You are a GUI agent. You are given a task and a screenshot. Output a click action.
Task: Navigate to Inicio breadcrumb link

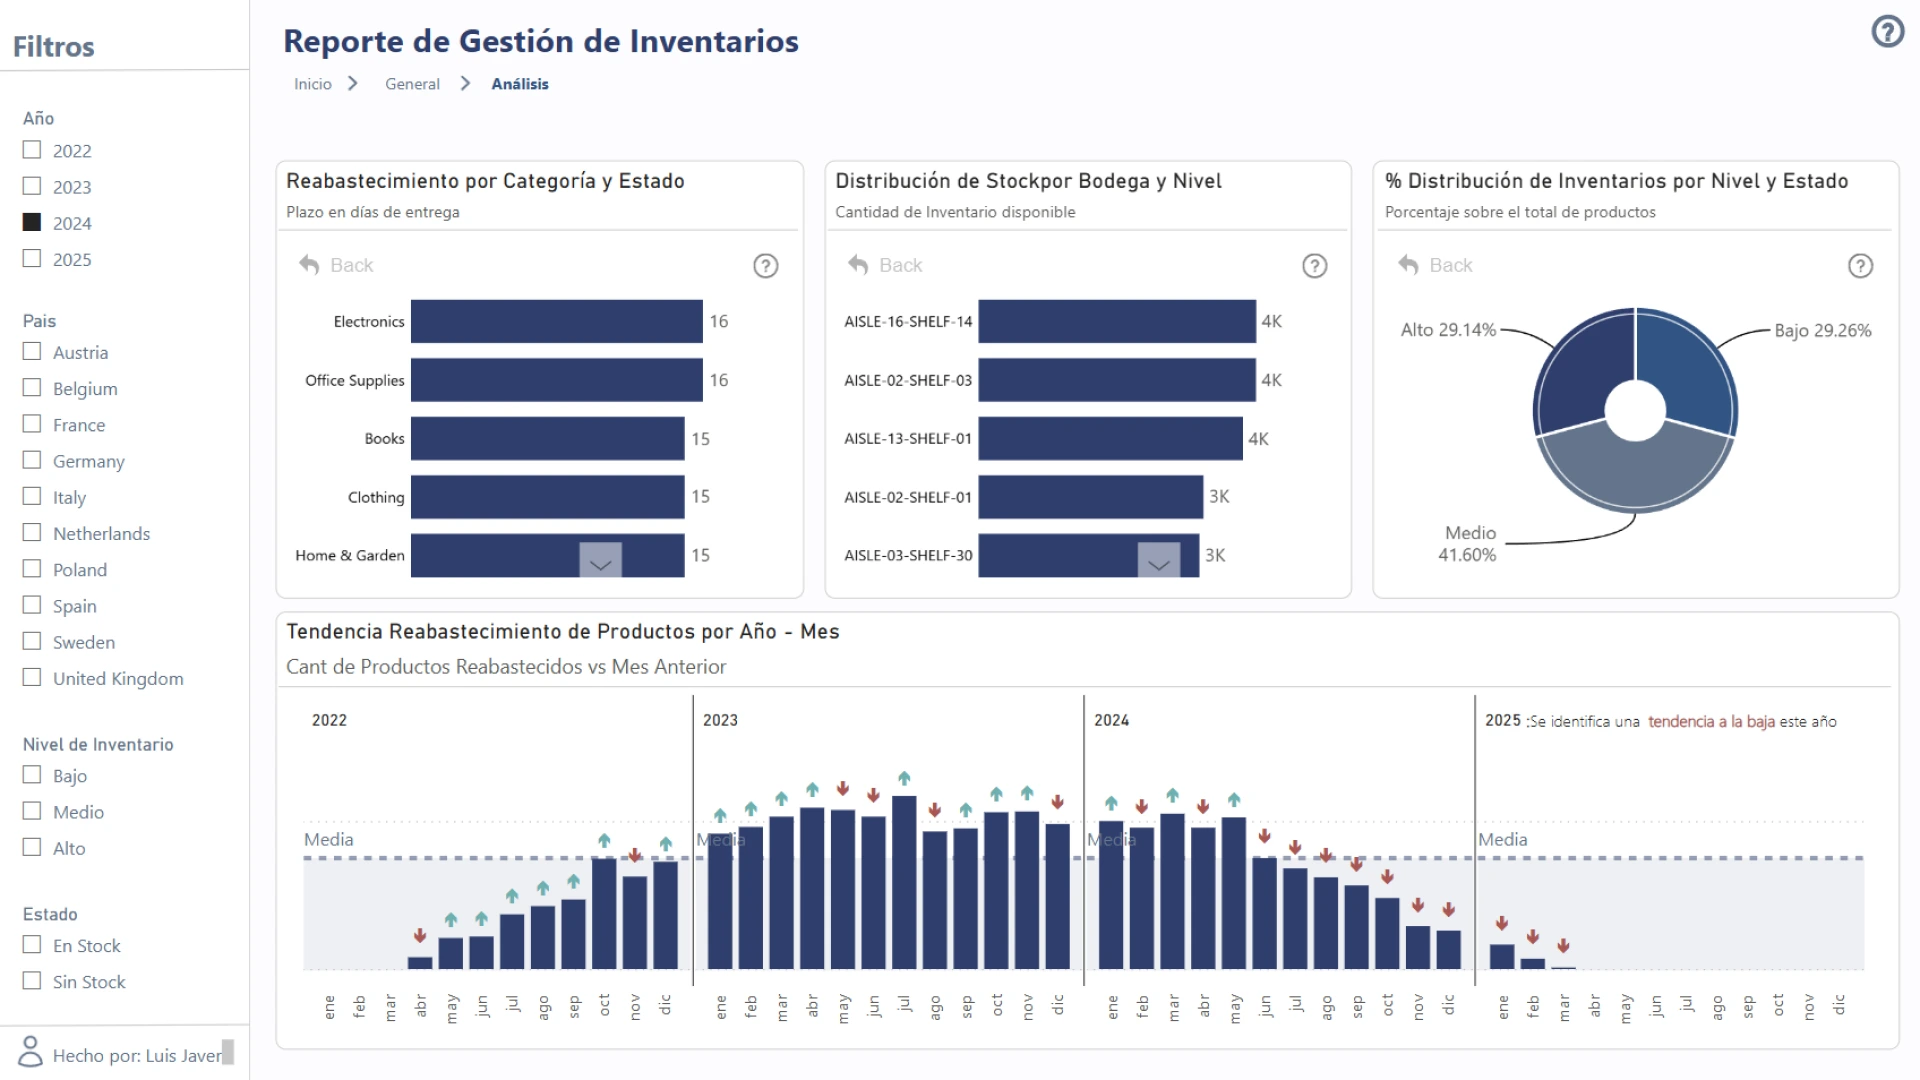(x=312, y=84)
